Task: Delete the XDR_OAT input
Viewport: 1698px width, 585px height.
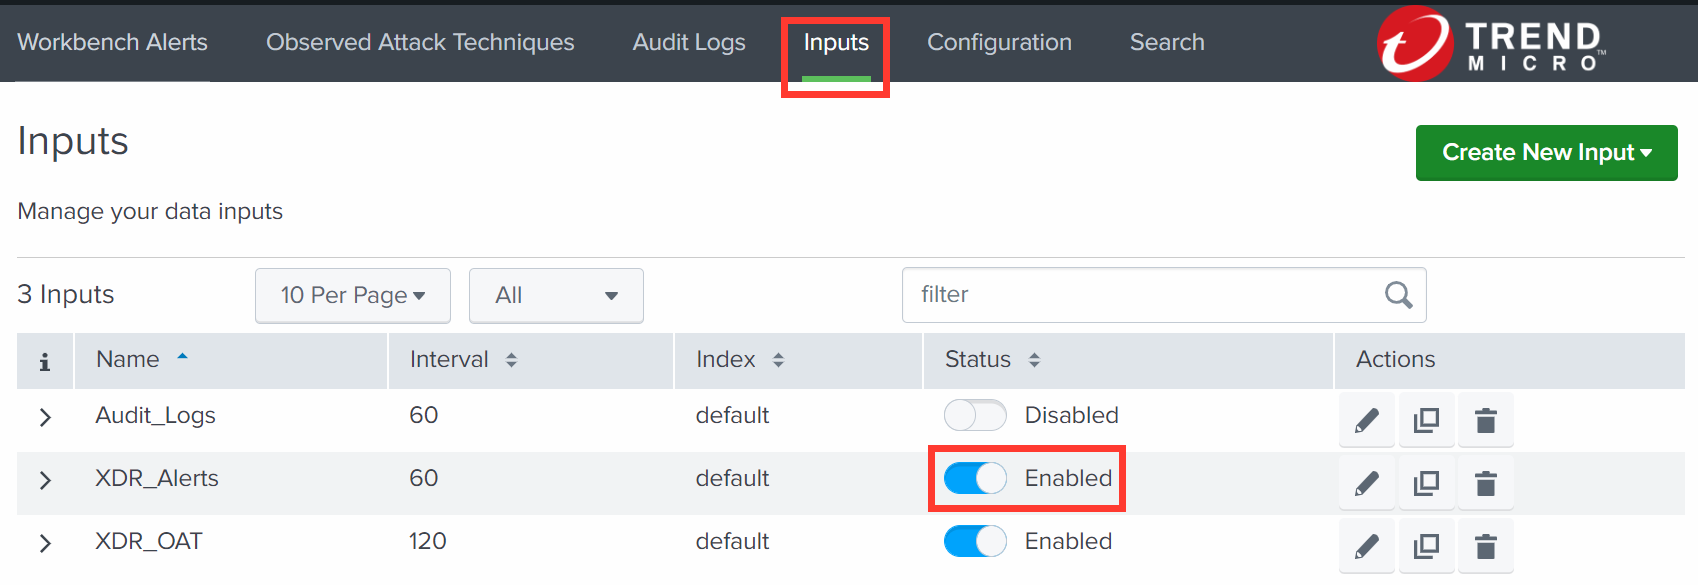Action: click(1486, 547)
